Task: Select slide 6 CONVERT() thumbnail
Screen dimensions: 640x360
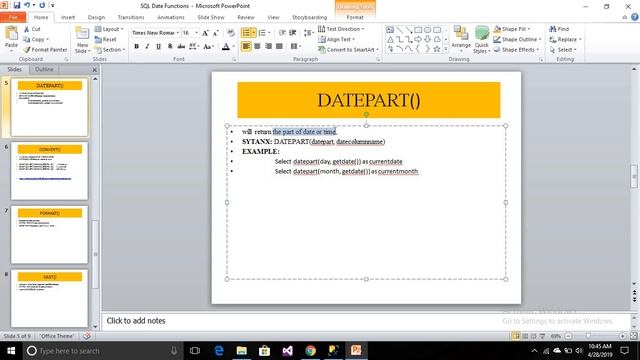Action: (x=49, y=171)
